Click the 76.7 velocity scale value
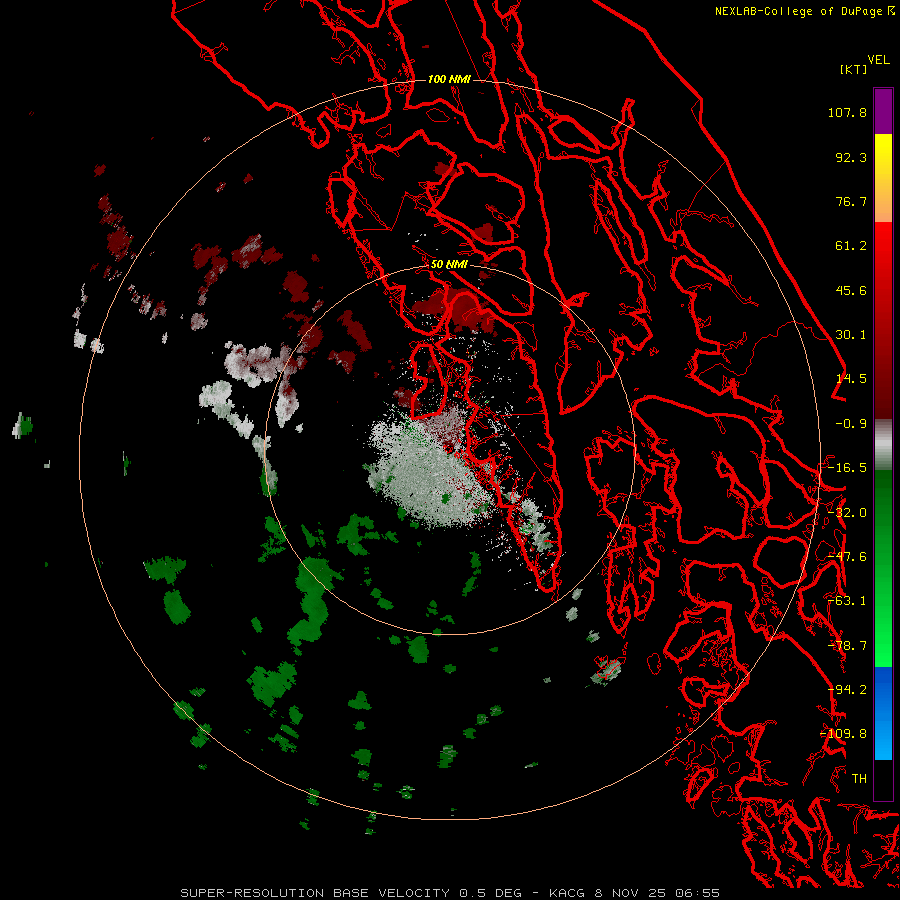The width and height of the screenshot is (900, 900). (x=851, y=201)
